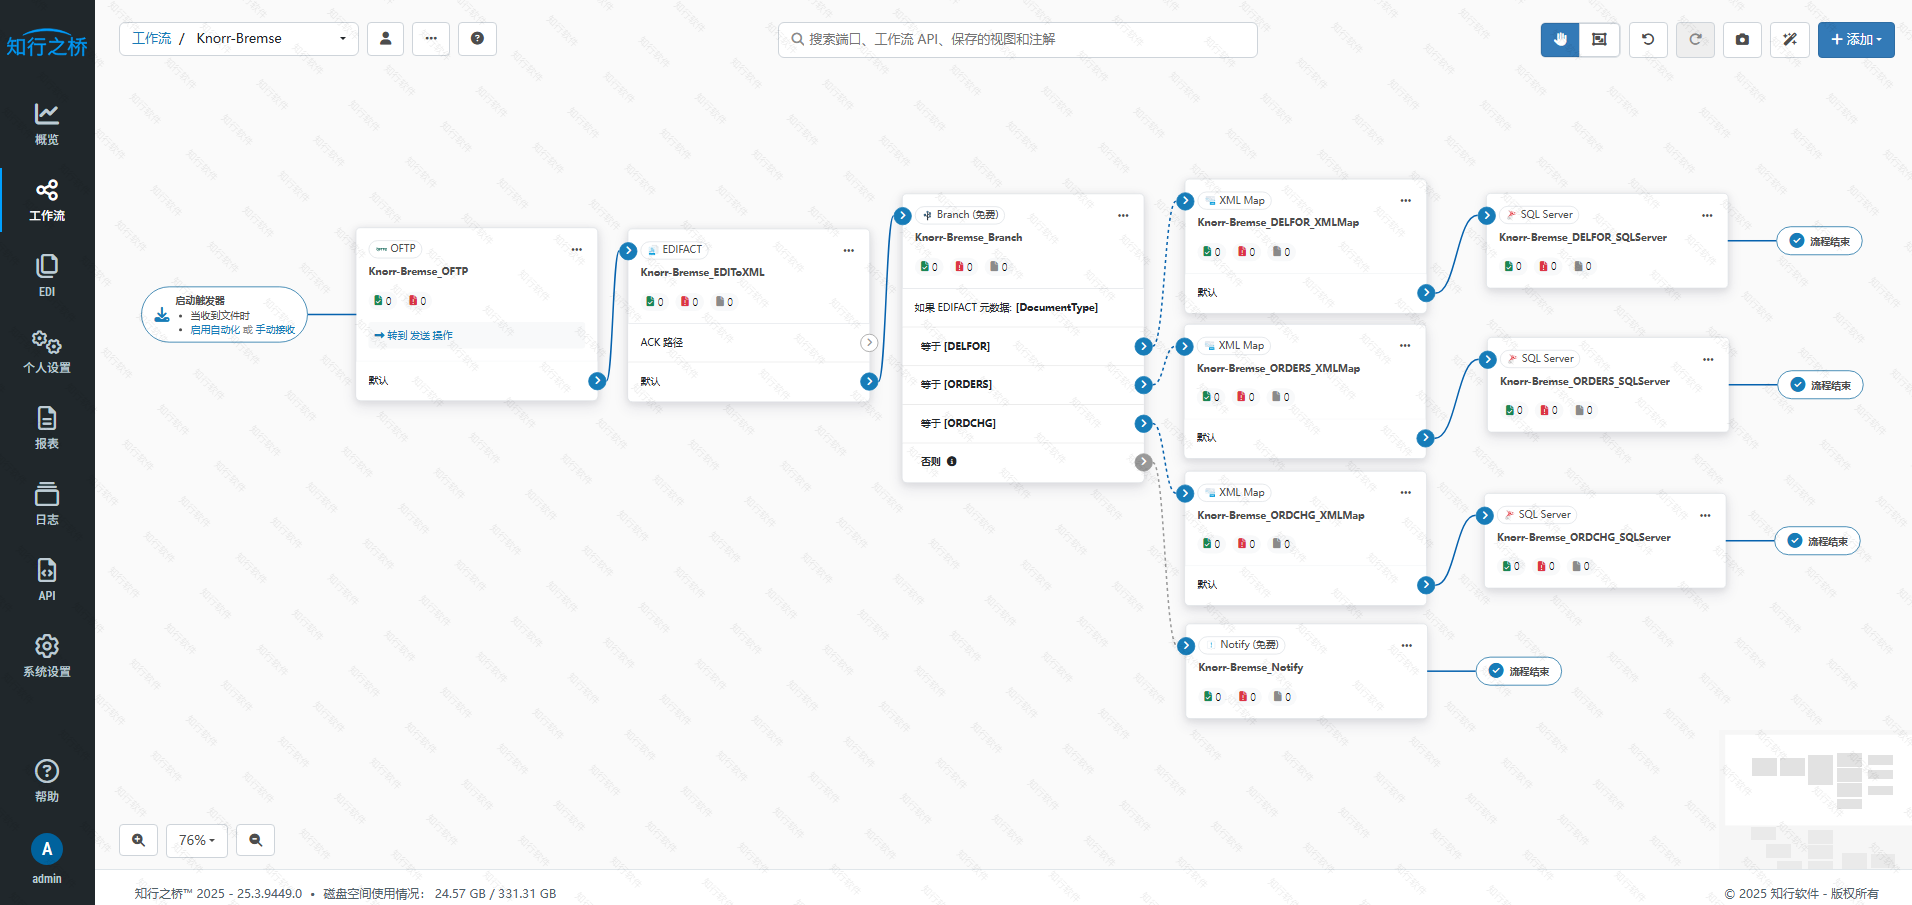Click the zoom out magnifier button
Viewport: 1912px width, 905px height.
pos(255,840)
